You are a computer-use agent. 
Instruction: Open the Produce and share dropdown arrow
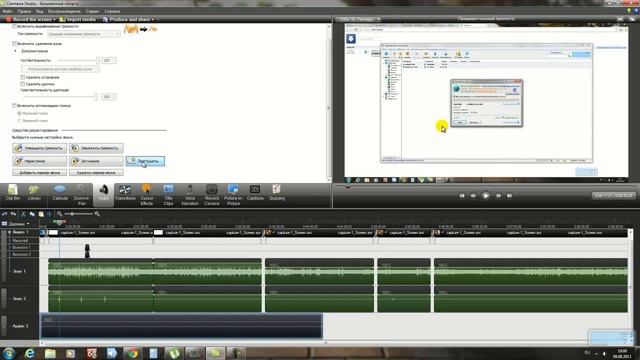[x=153, y=19]
